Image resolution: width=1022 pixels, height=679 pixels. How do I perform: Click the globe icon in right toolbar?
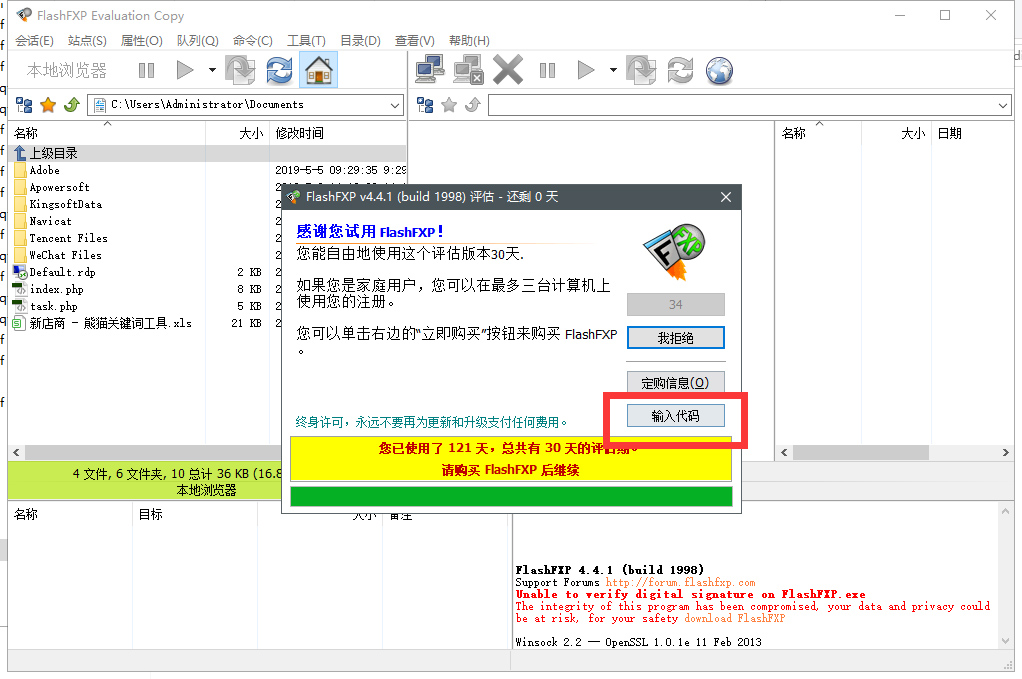[x=719, y=70]
